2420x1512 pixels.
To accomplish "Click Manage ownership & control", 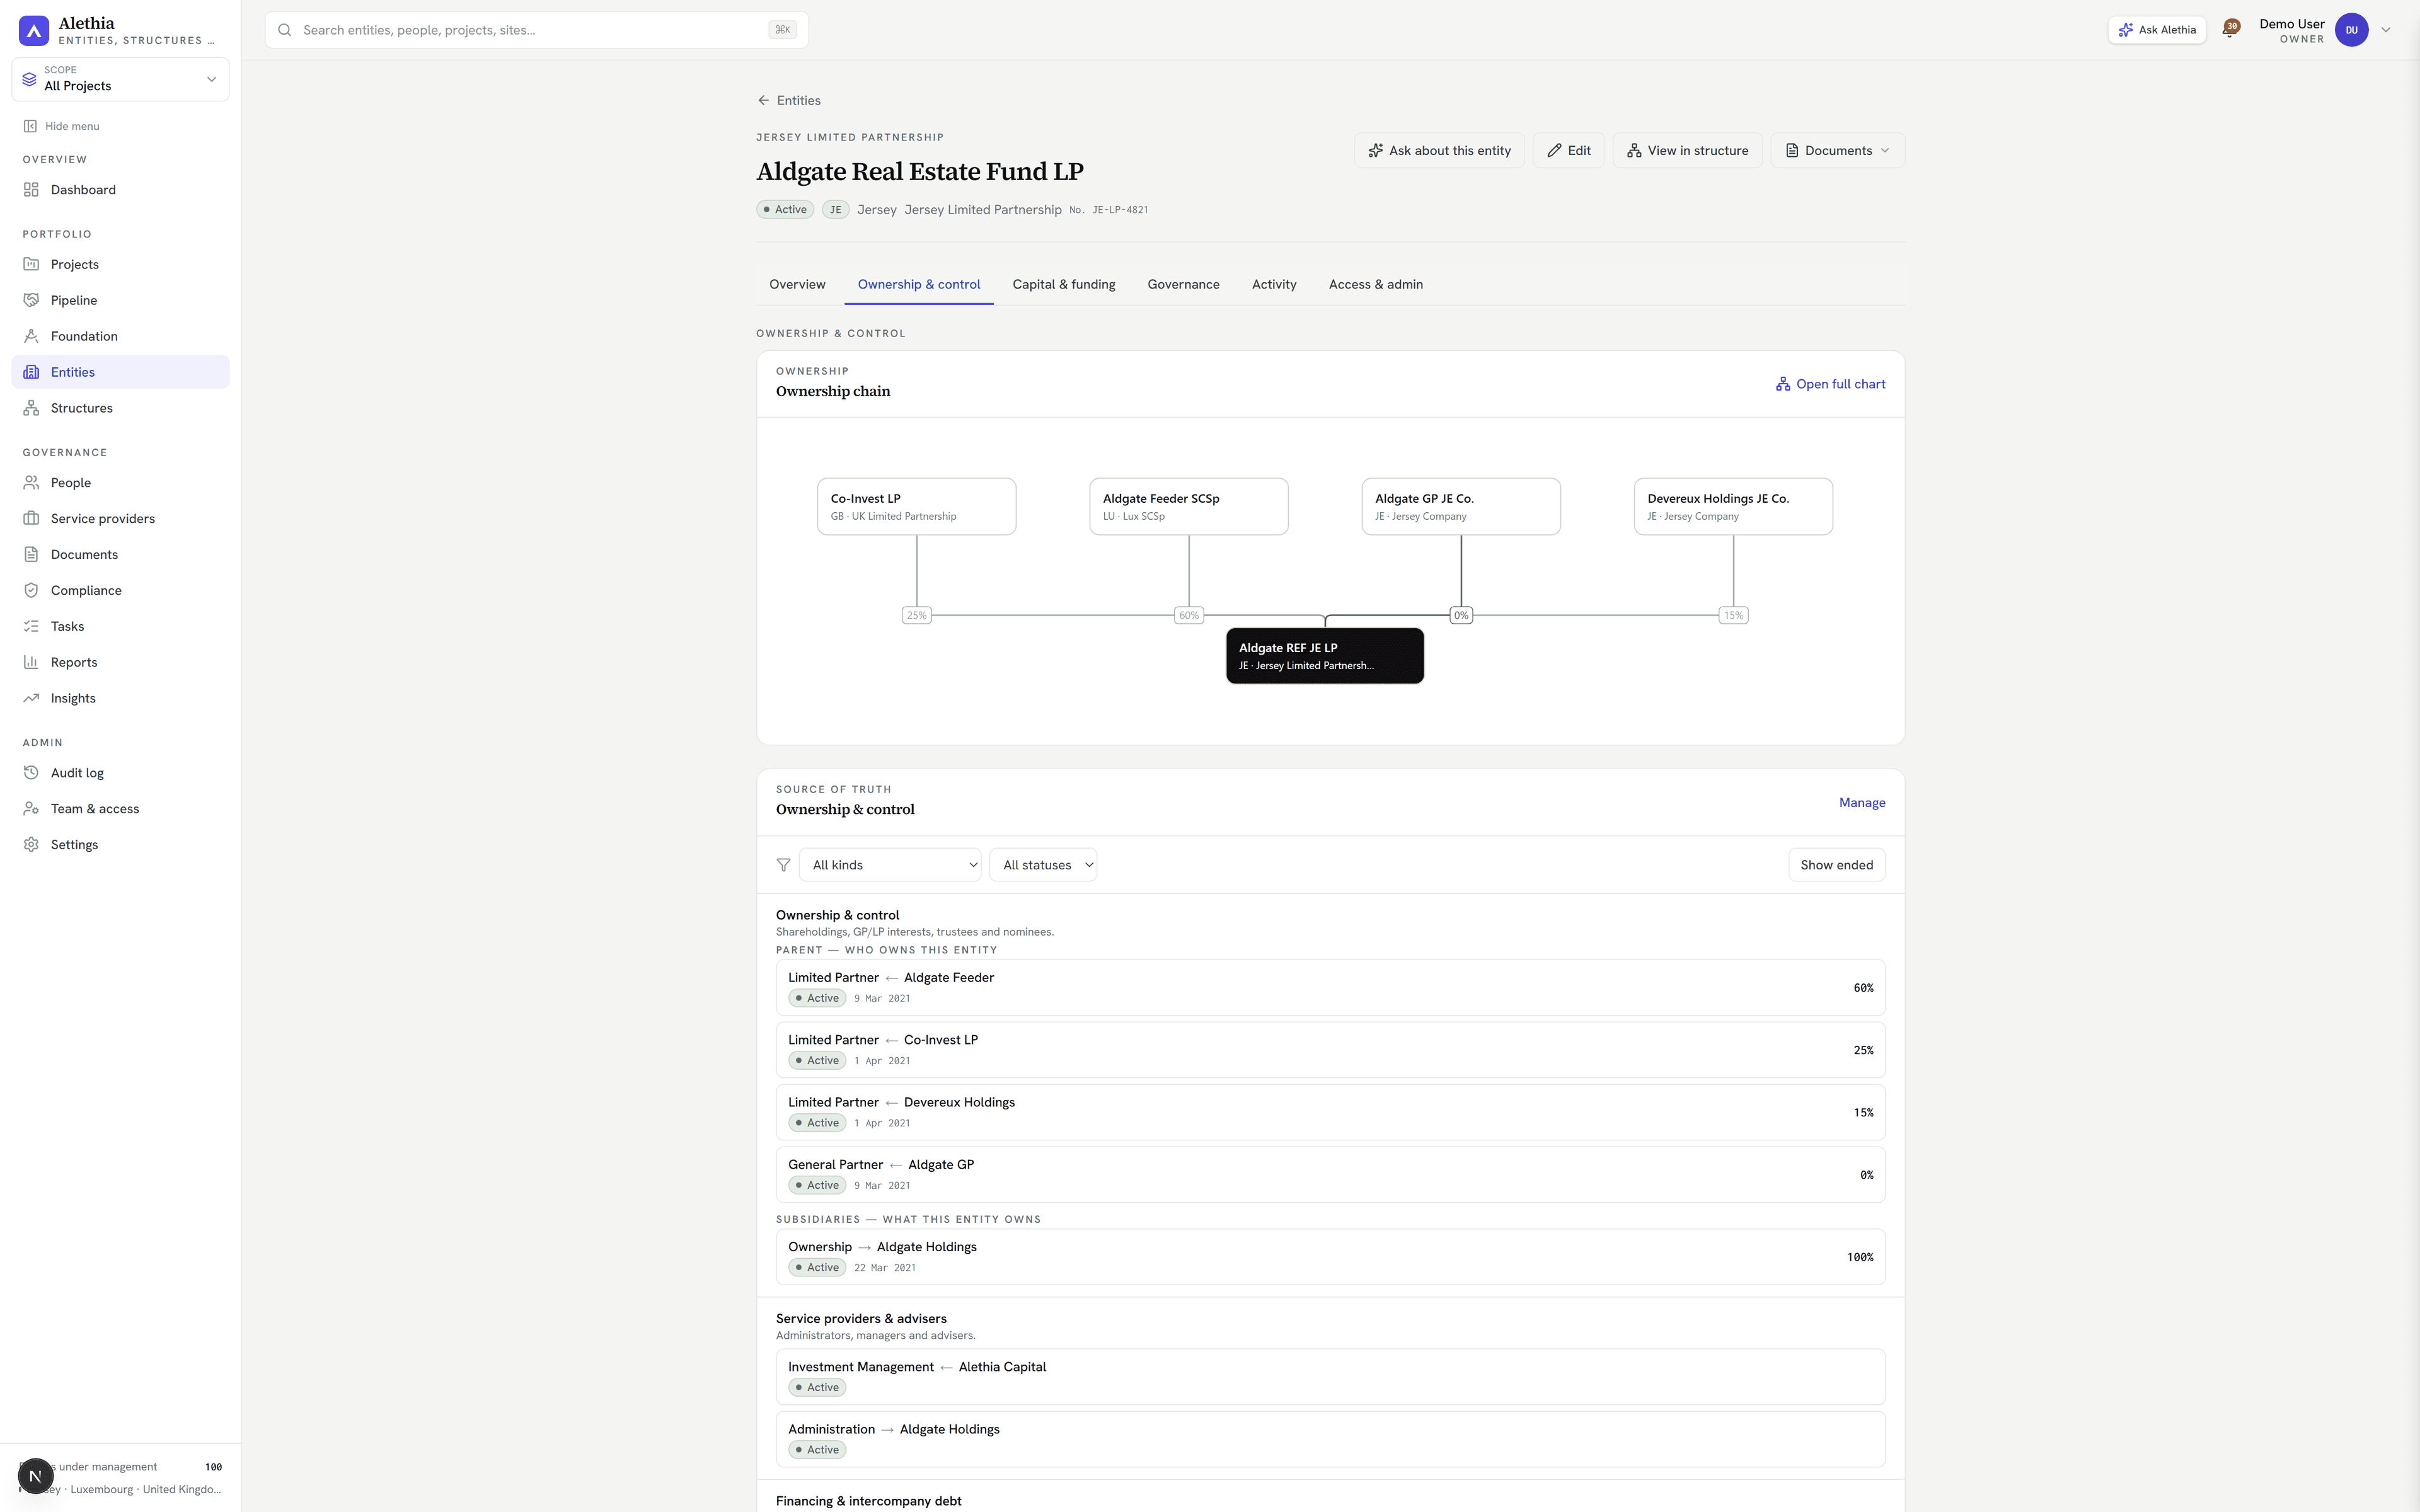I will coord(1861,803).
